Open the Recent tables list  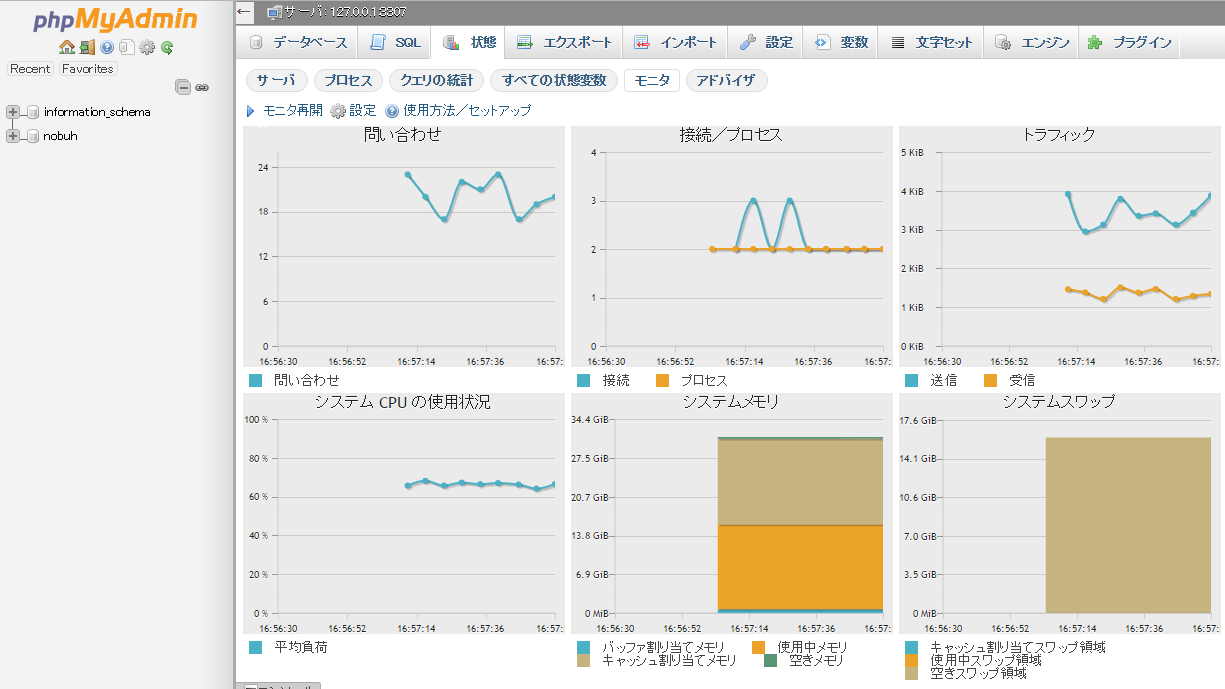tap(30, 69)
